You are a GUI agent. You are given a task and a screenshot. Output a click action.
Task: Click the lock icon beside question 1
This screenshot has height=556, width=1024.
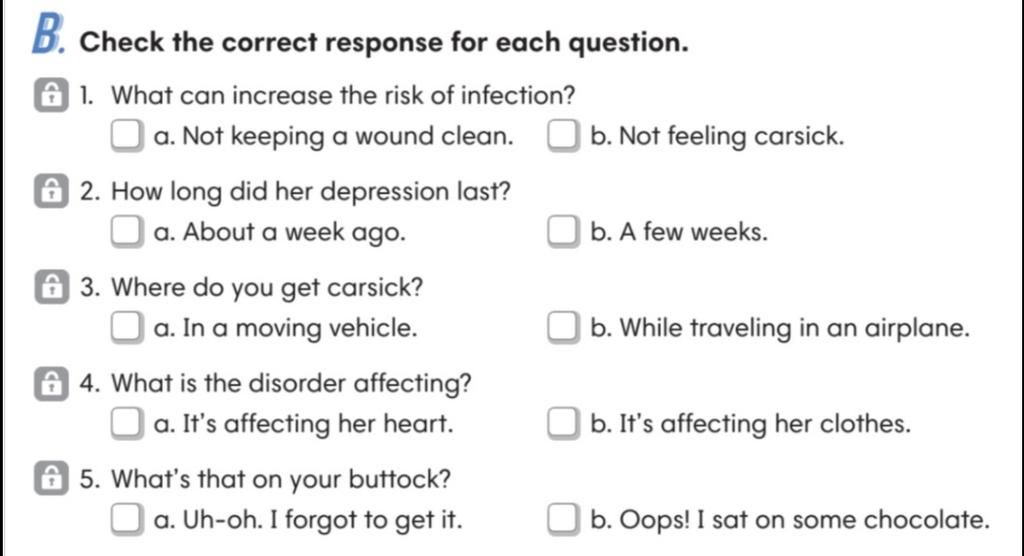tap(51, 95)
